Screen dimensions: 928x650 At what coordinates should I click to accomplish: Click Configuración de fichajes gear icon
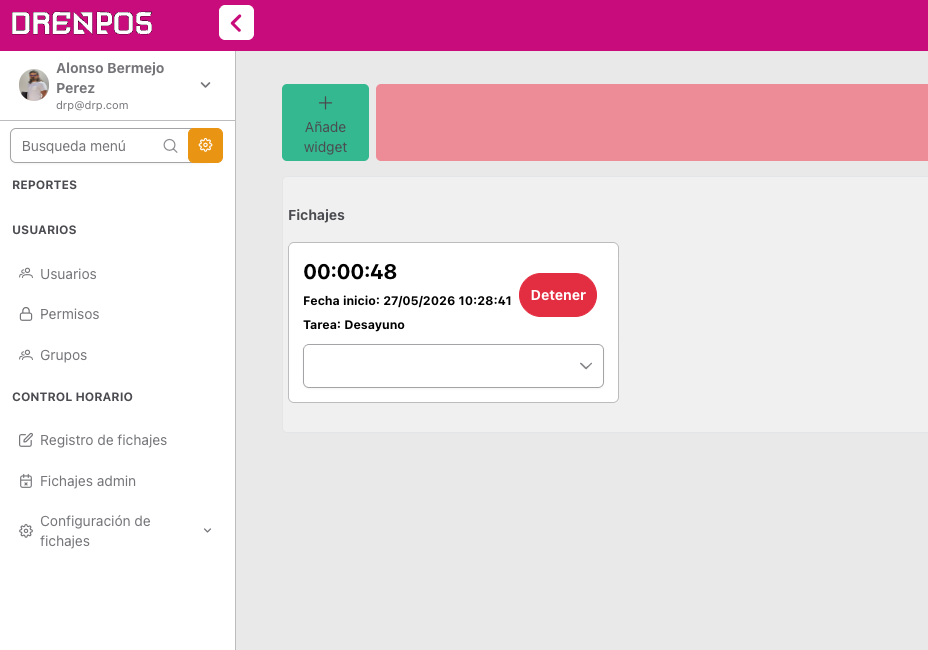pos(25,530)
